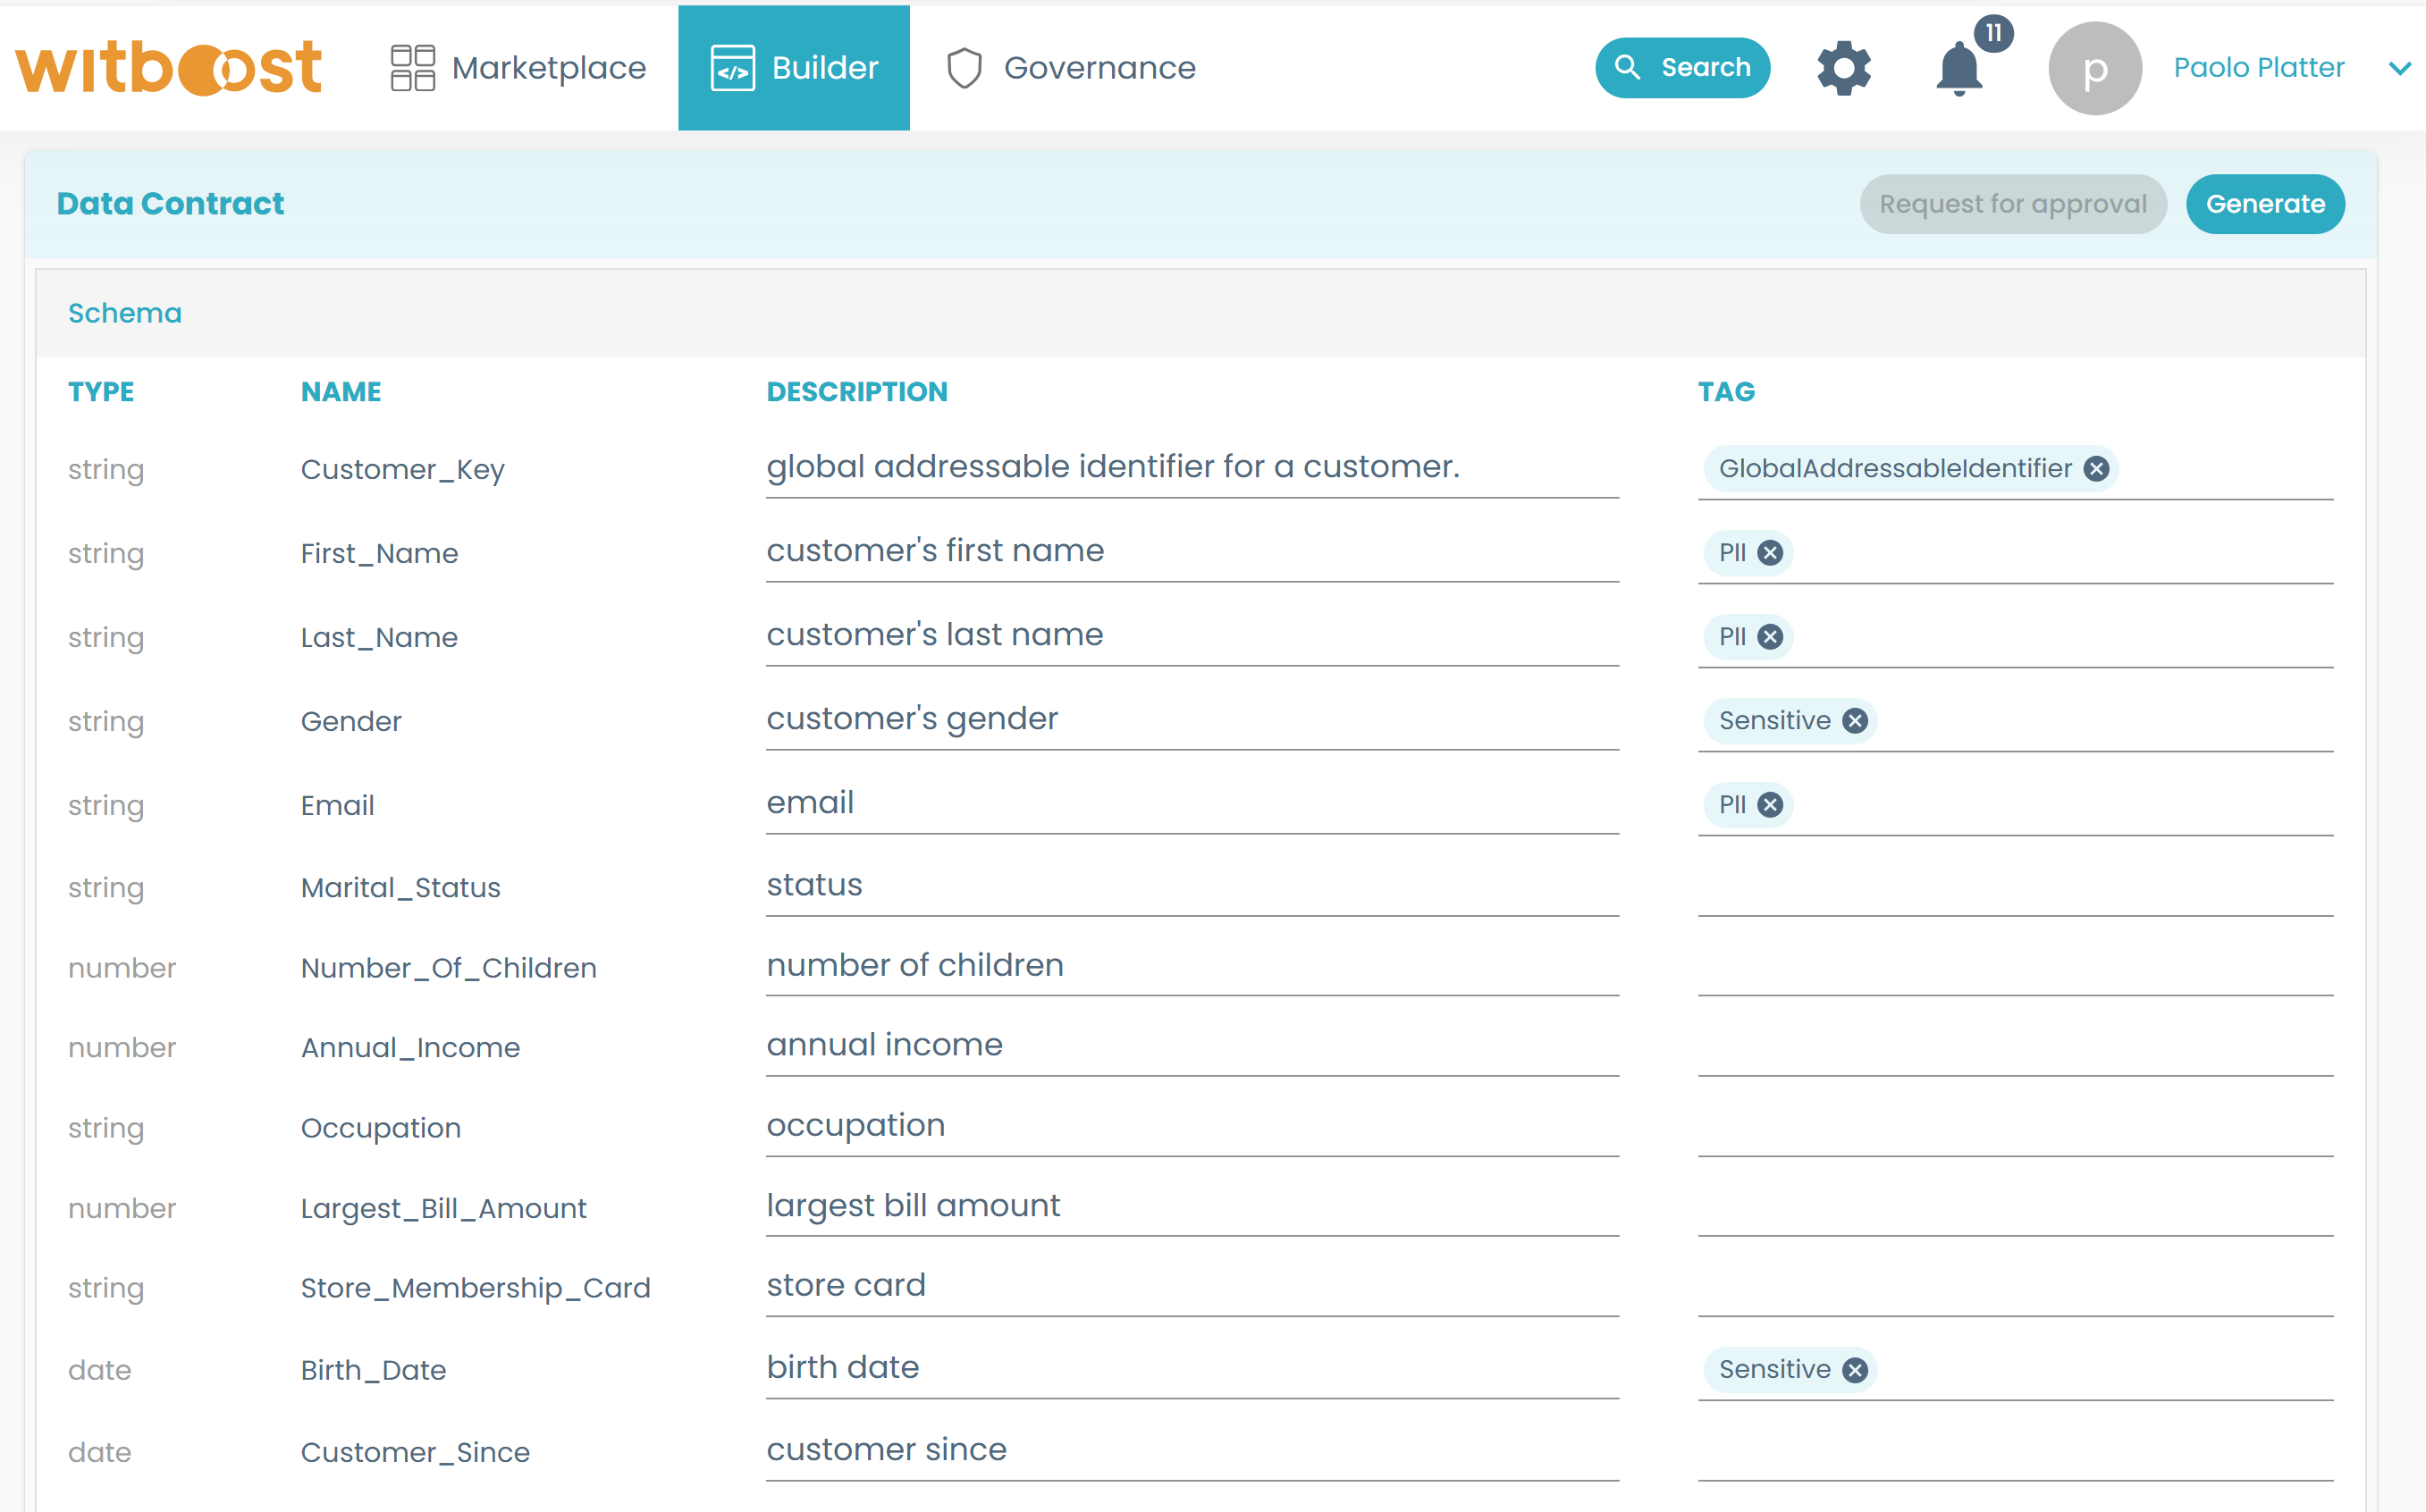The height and width of the screenshot is (1512, 2426).
Task: Click the Data Contract title
Action: [x=170, y=204]
